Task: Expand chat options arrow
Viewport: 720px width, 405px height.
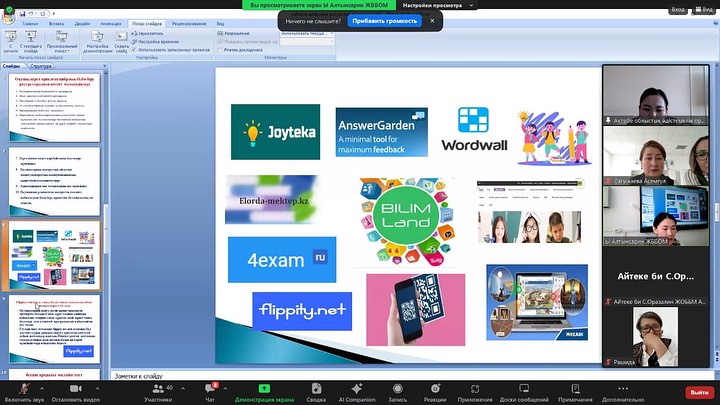Action: 225,388
